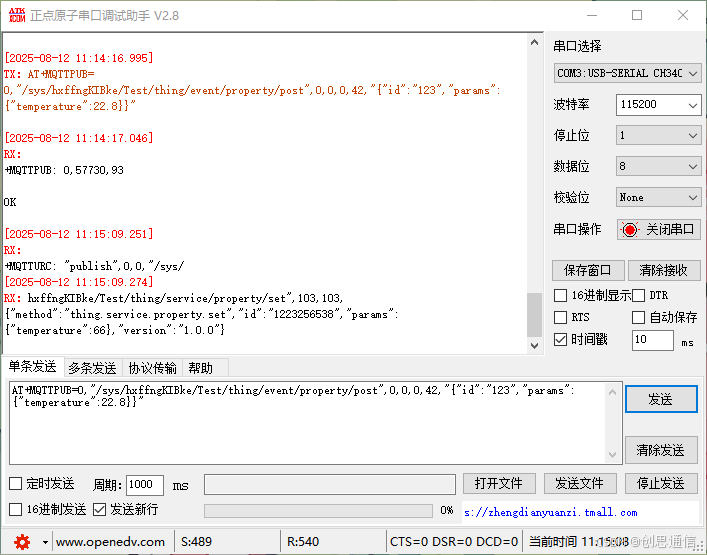
Task: Switch to the 协议传输 tab
Action: pyautogui.click(x=152, y=368)
